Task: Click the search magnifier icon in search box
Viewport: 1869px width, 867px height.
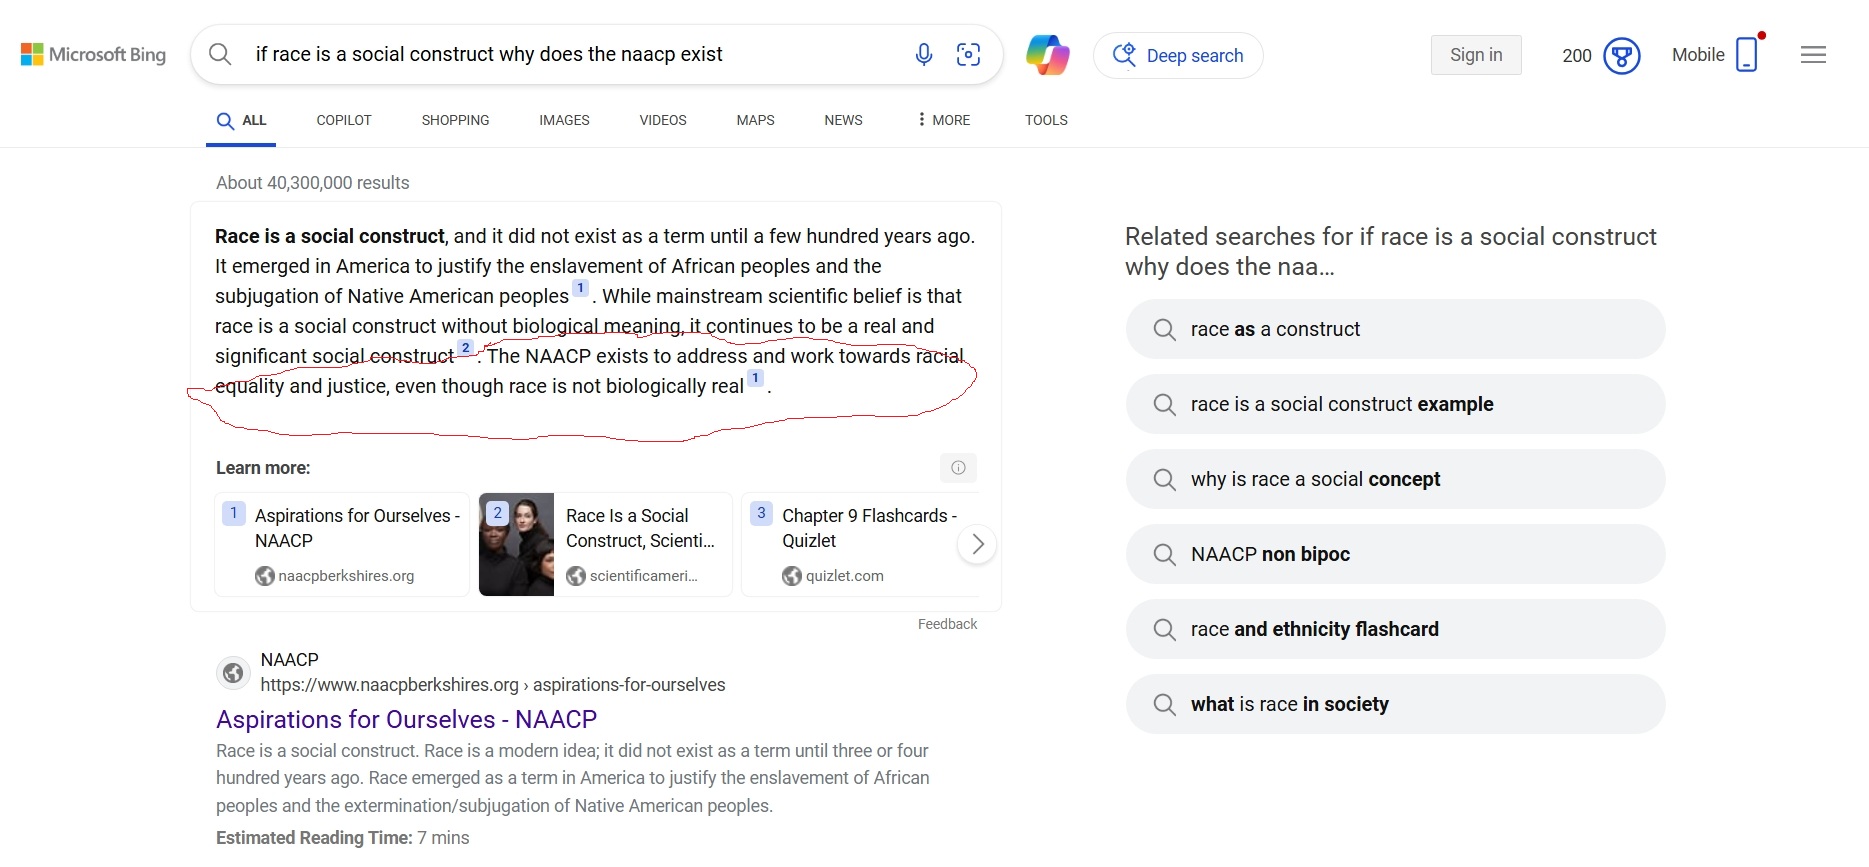Action: pyautogui.click(x=220, y=54)
